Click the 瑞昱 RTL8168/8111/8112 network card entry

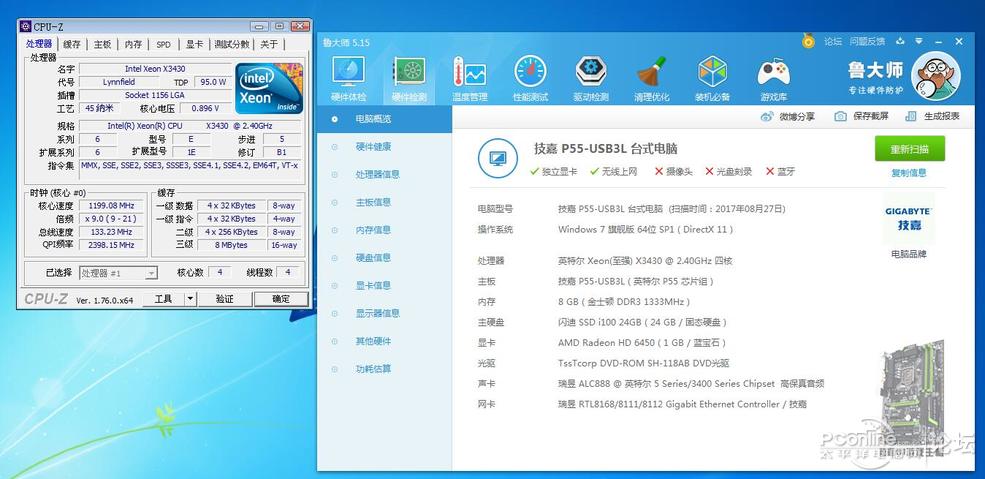(x=682, y=404)
